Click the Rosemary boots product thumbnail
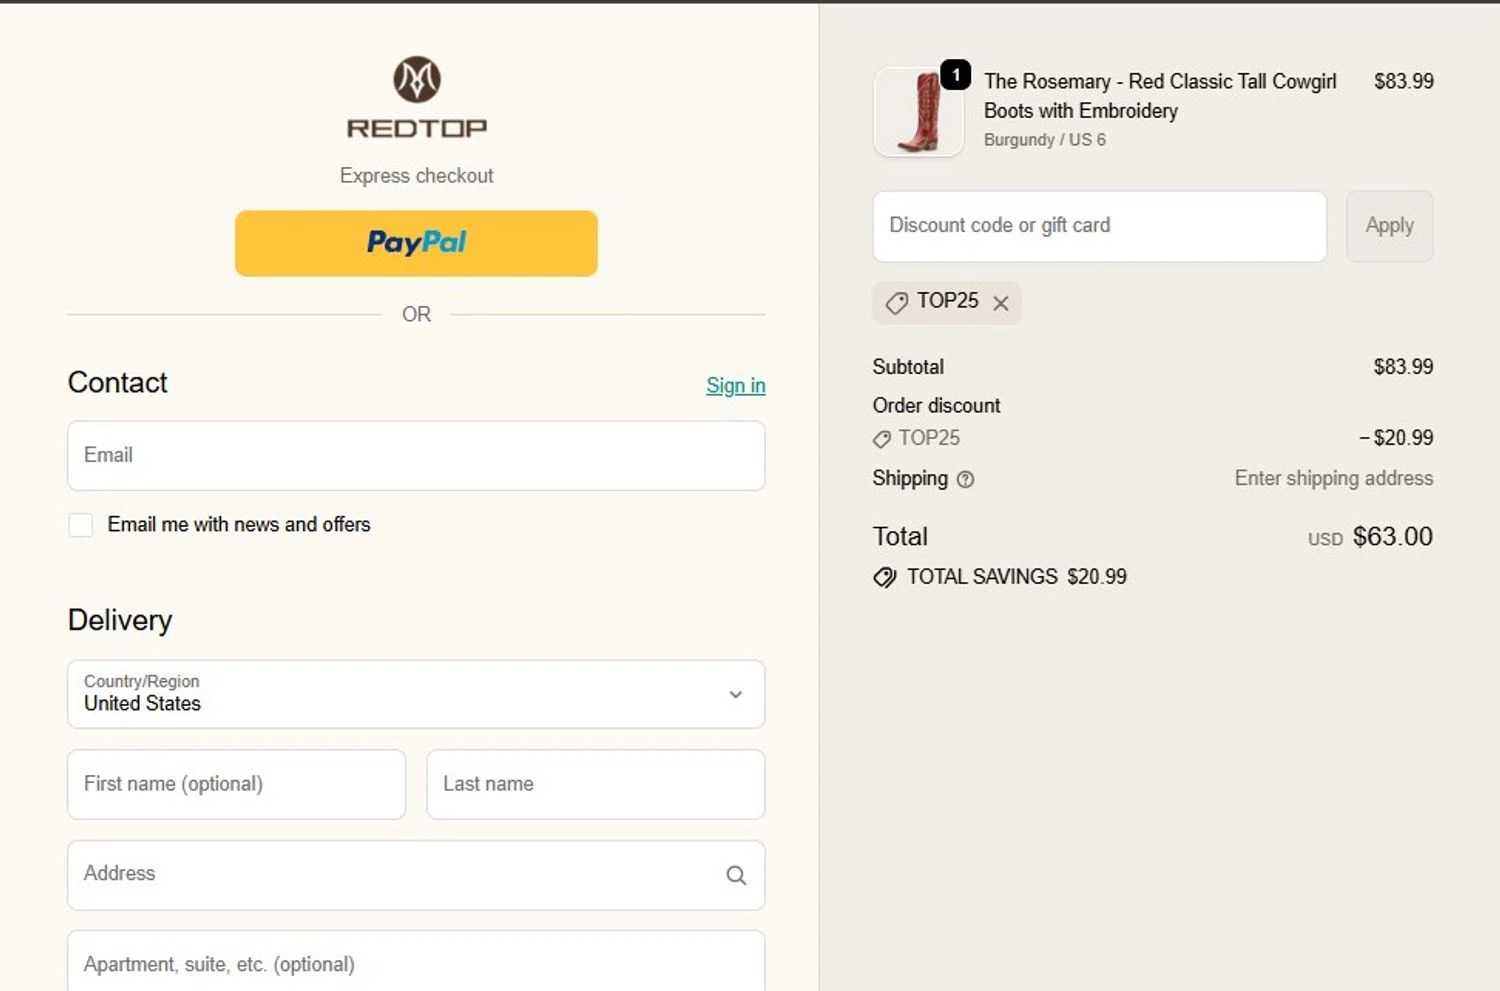This screenshot has width=1500, height=991. pos(918,112)
